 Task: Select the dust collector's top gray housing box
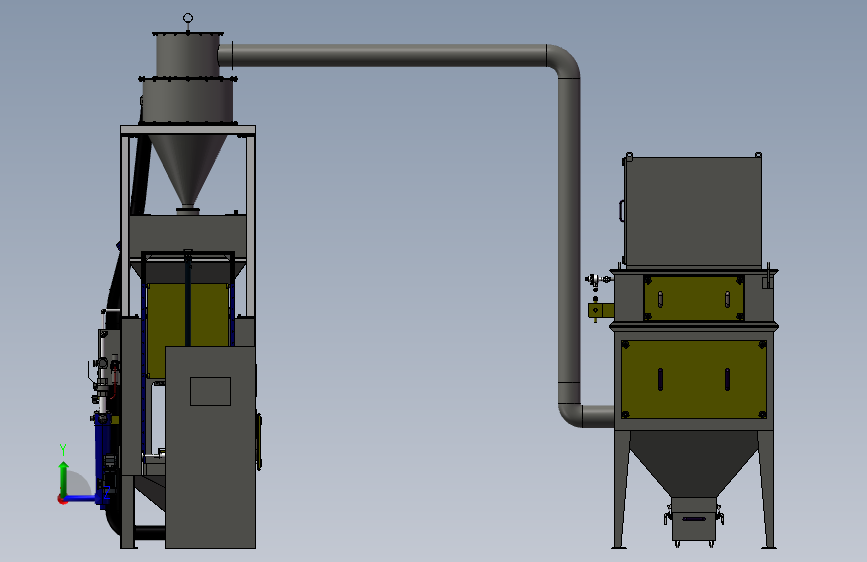(693, 212)
